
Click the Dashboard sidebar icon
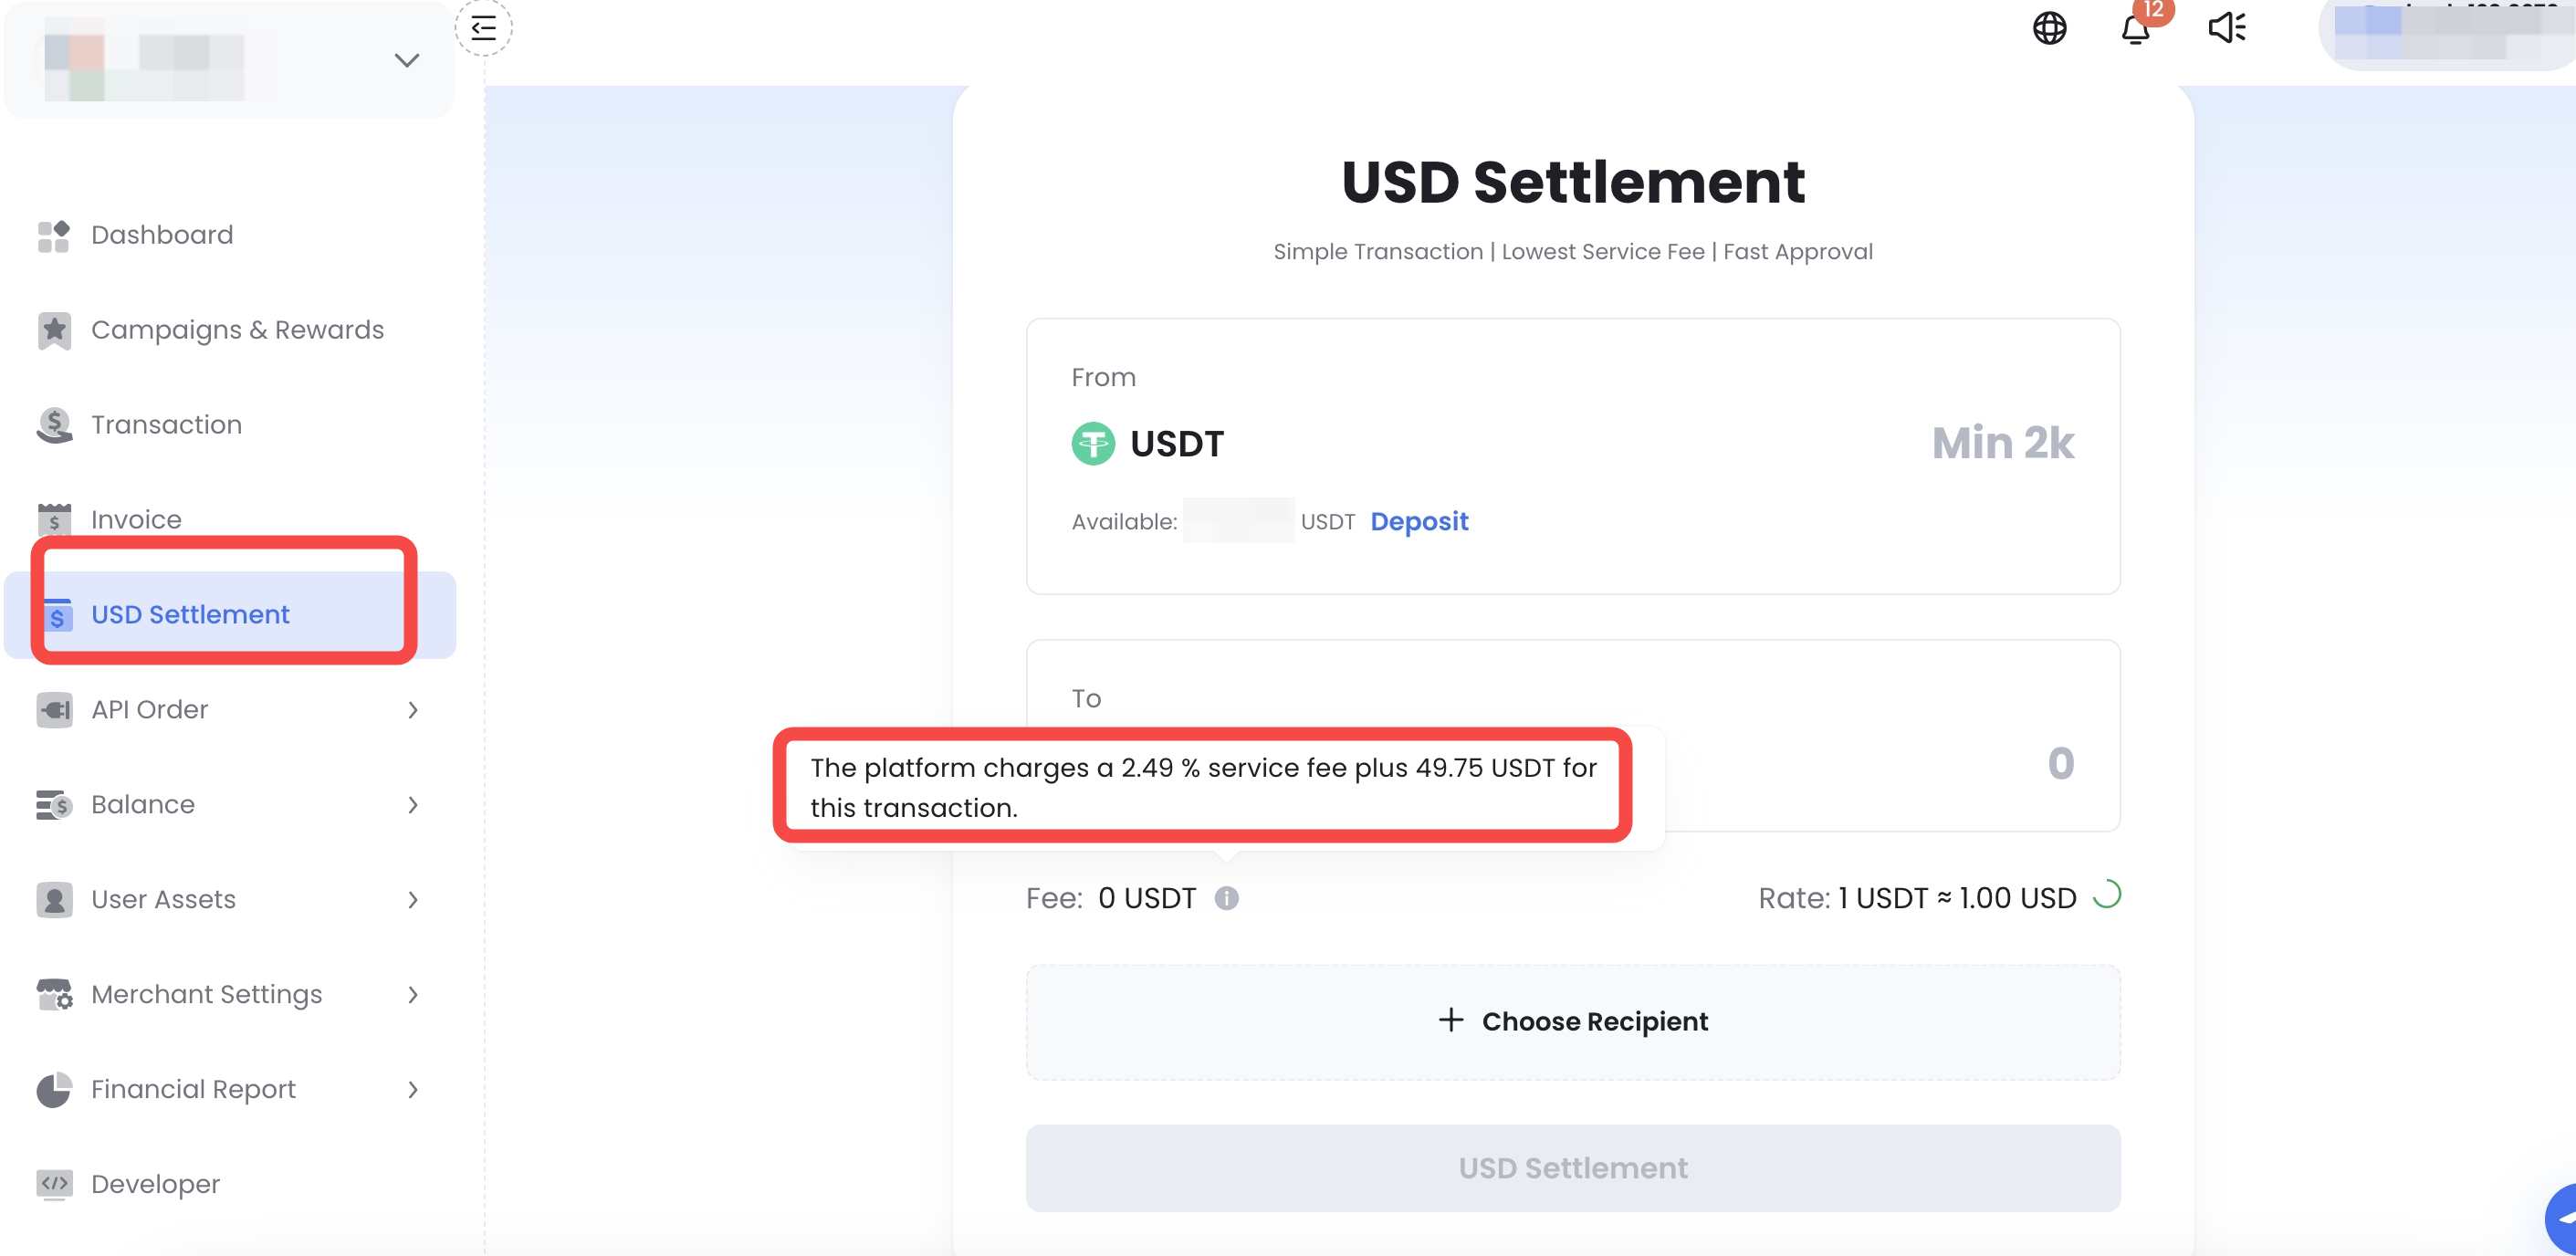[54, 236]
